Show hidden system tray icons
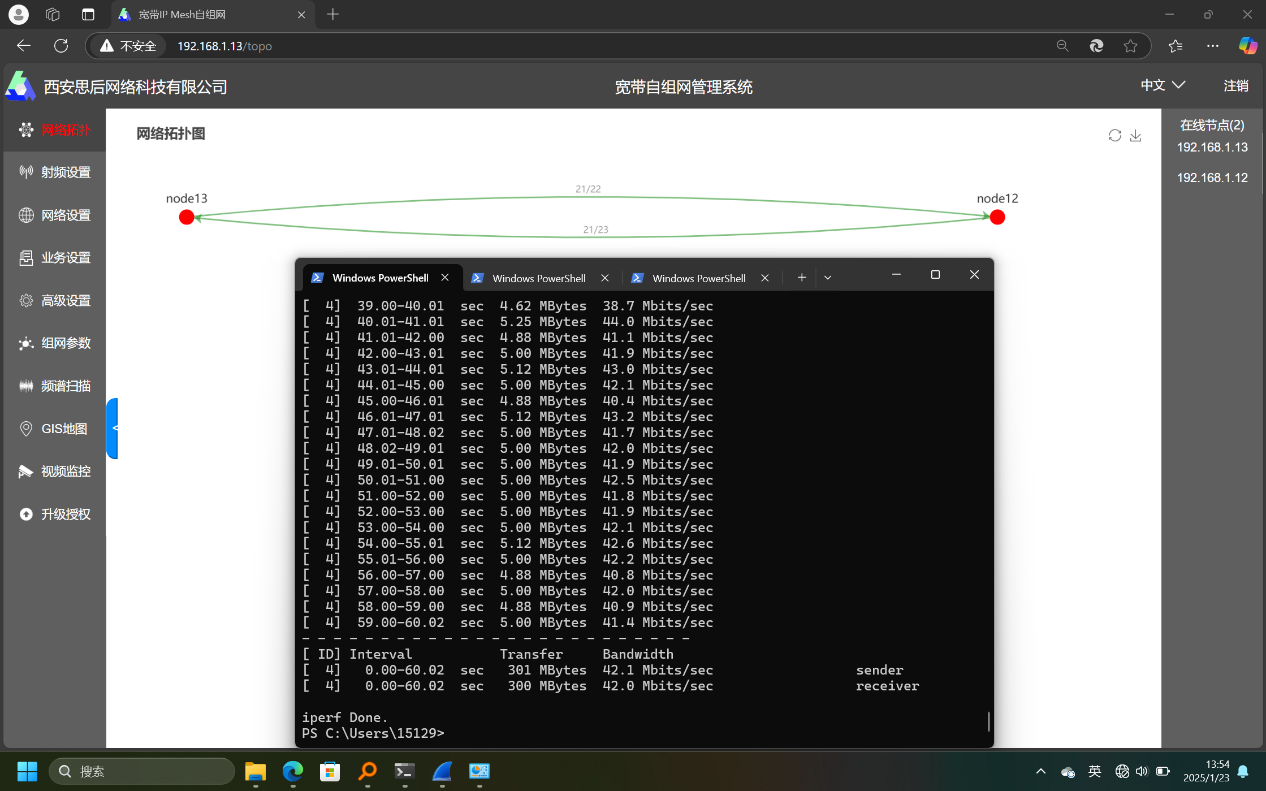The image size is (1266, 791). tap(1040, 772)
